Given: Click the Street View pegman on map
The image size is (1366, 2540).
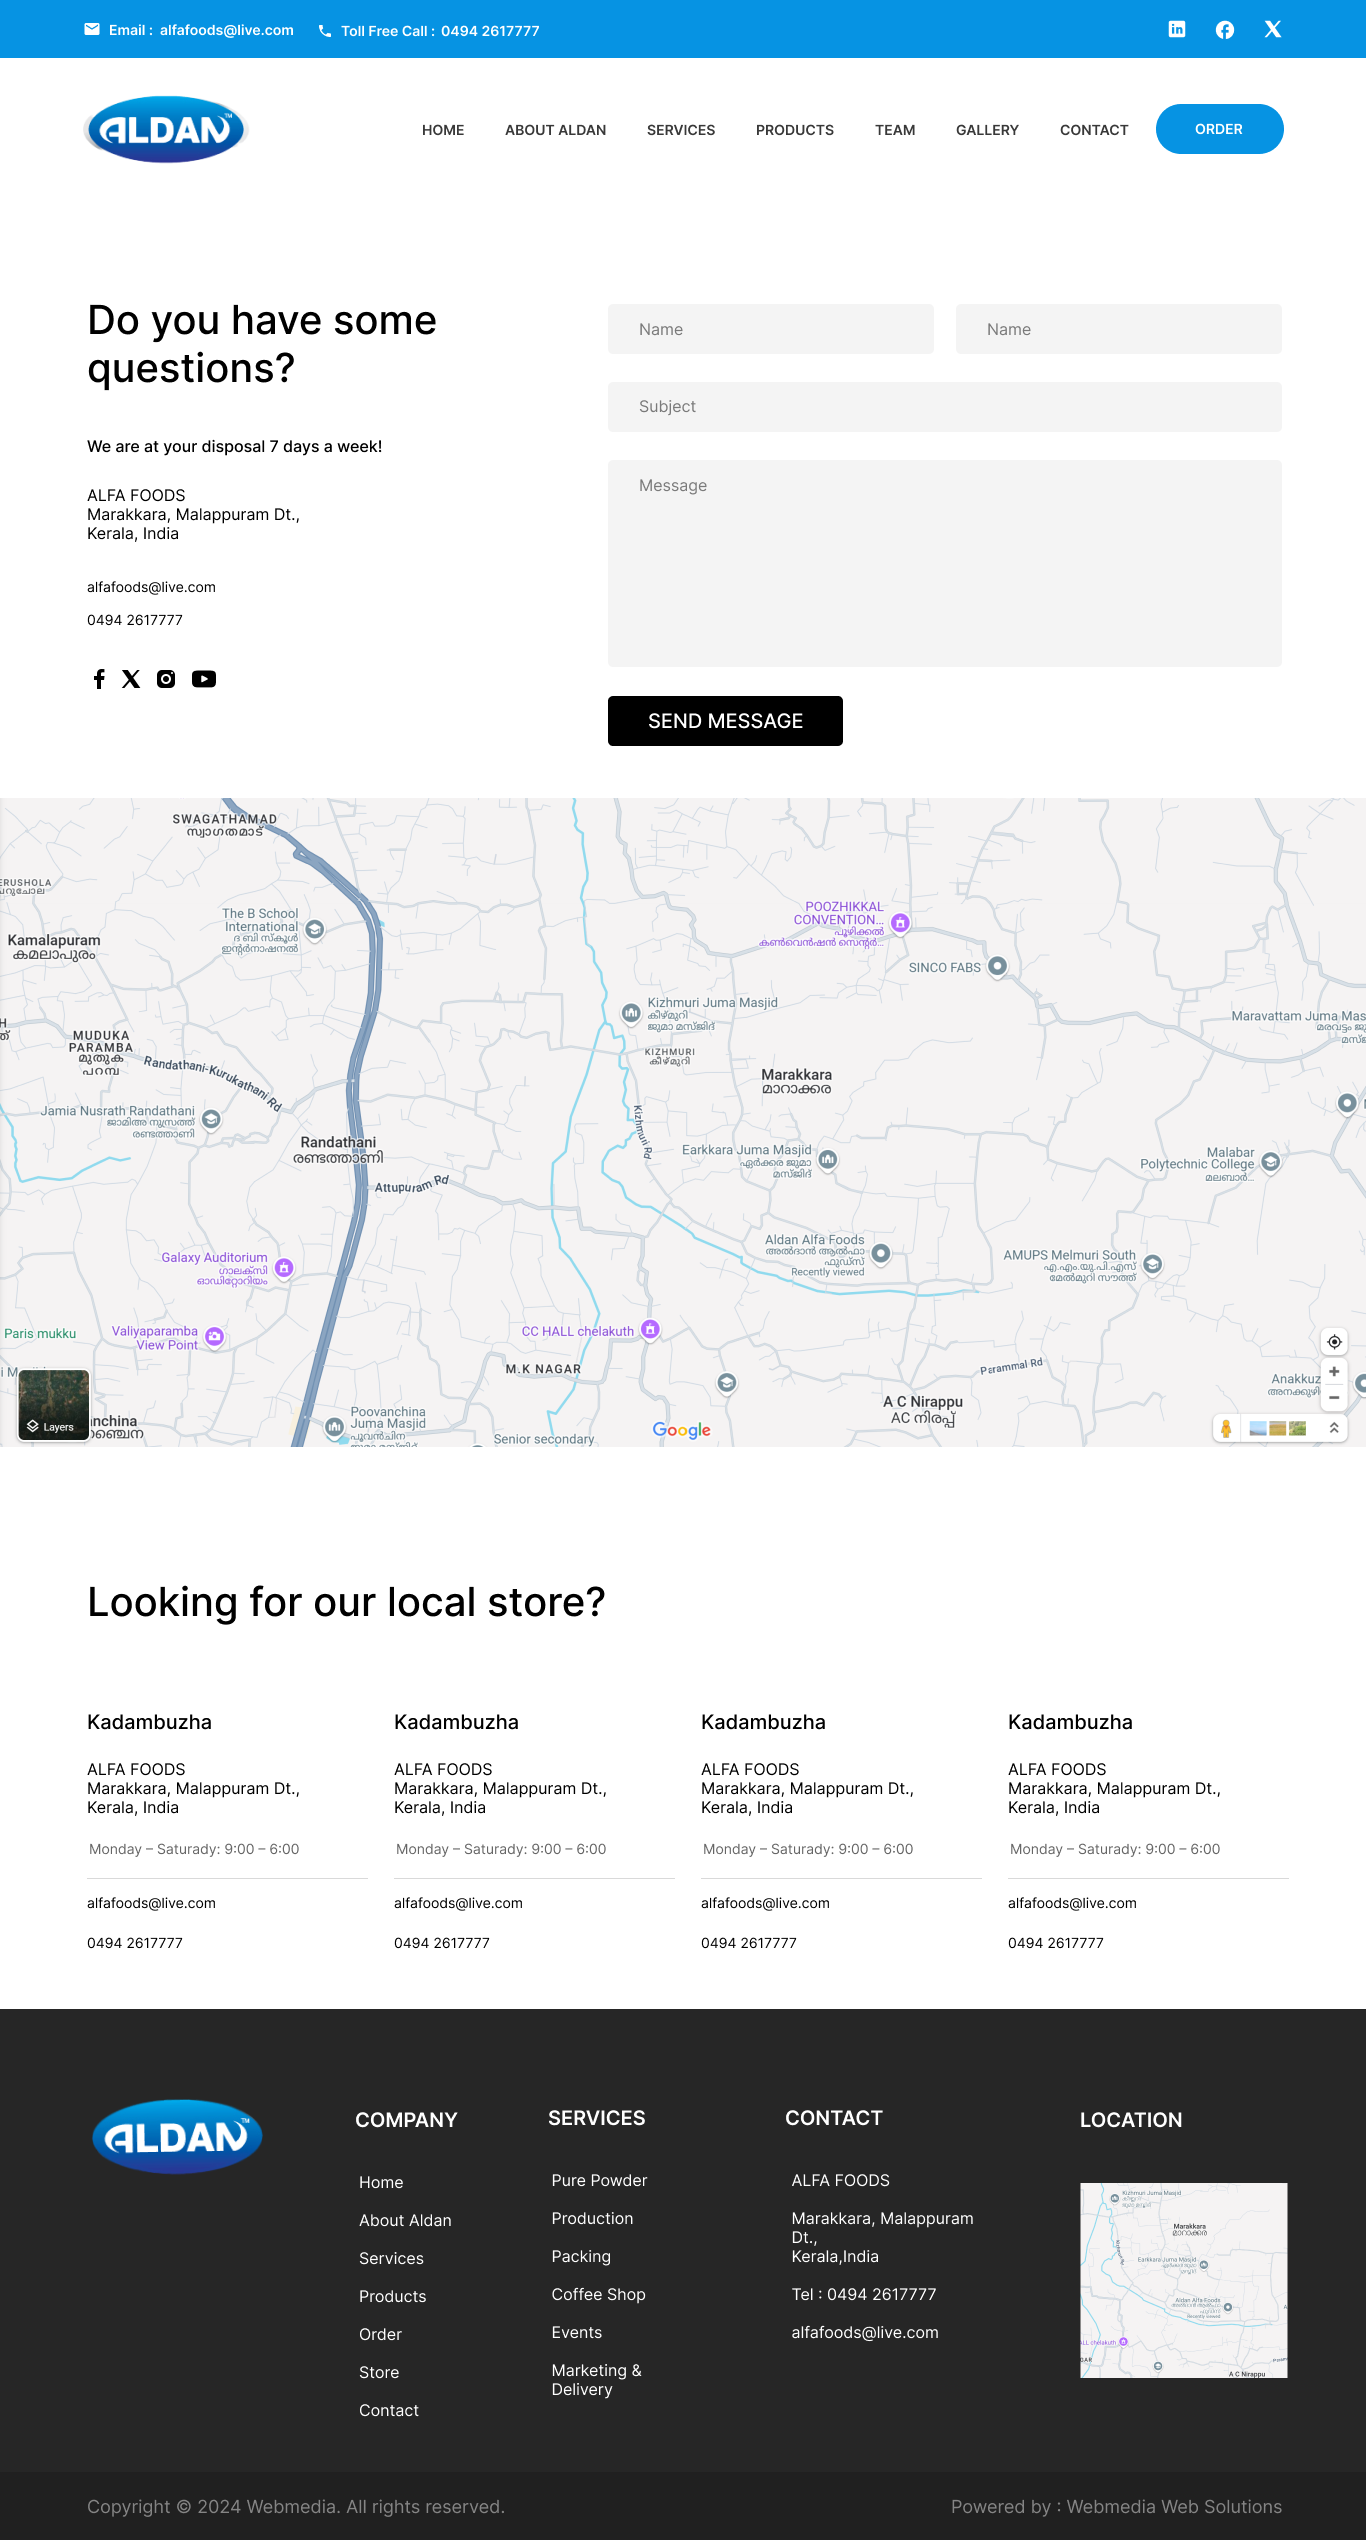Looking at the screenshot, I should point(1226,1428).
